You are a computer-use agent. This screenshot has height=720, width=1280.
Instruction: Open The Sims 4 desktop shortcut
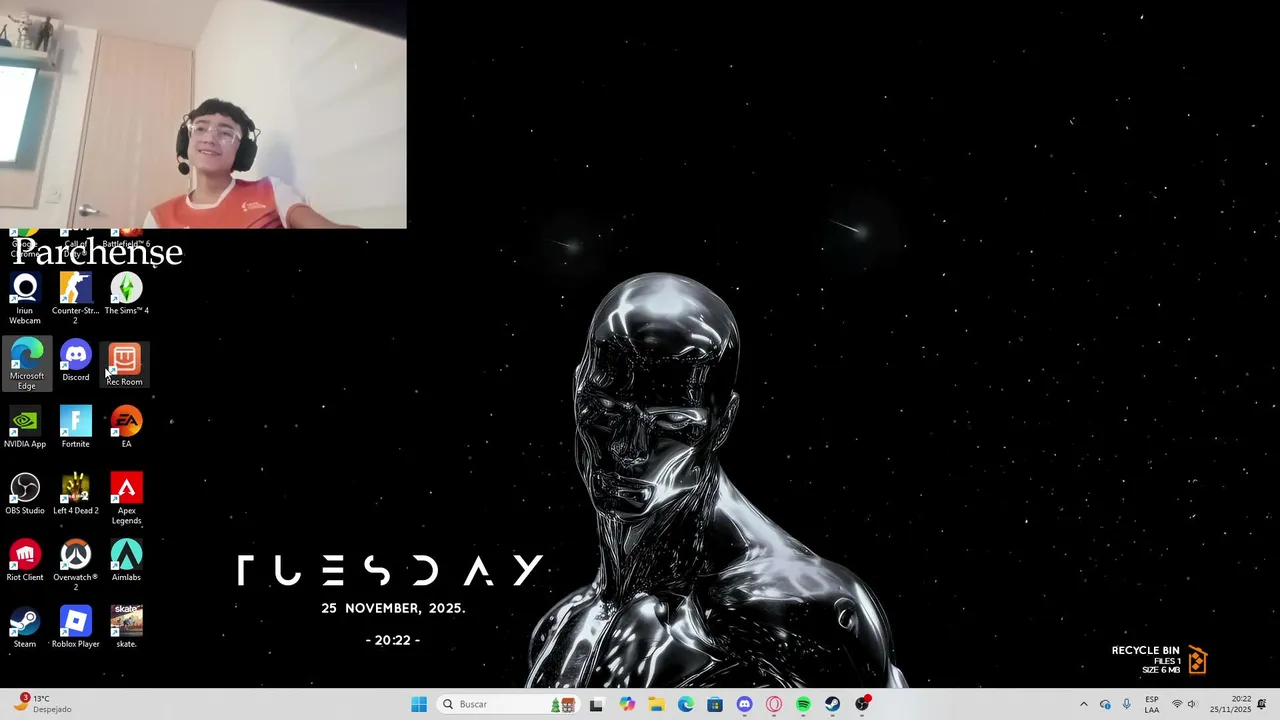pos(126,294)
